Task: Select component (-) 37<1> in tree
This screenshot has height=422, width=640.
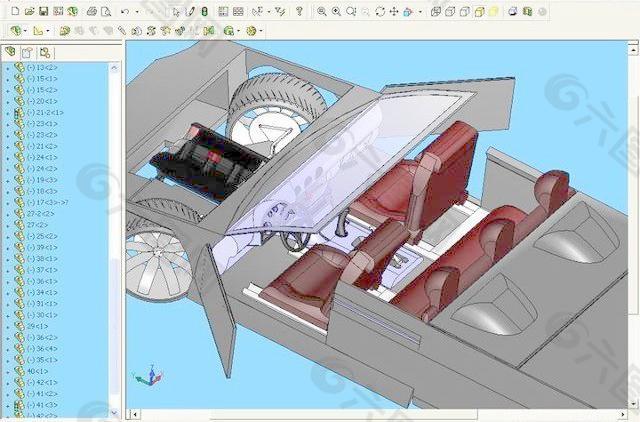Action: [x=42, y=270]
